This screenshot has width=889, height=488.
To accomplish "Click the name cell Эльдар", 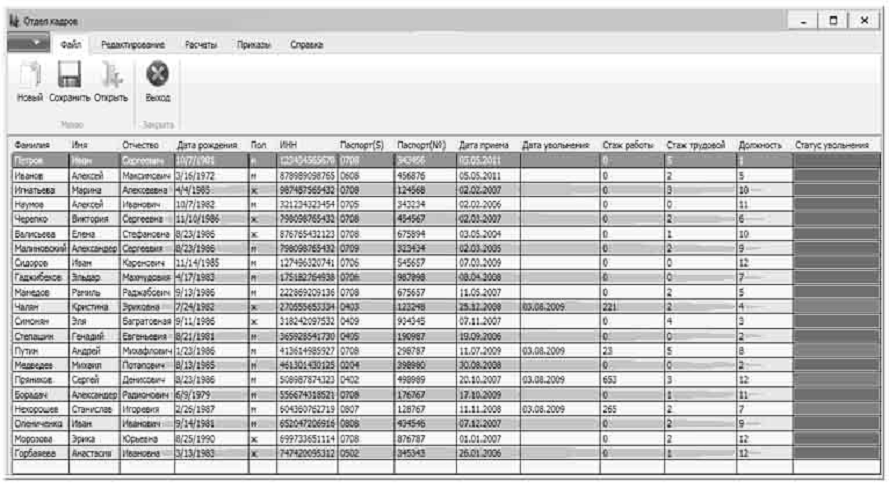I will [94, 278].
